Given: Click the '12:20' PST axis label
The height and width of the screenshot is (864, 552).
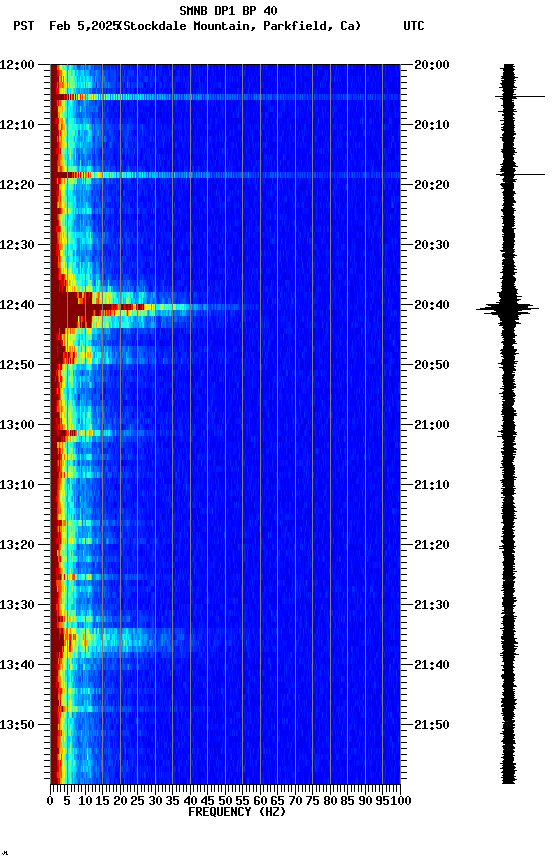Looking at the screenshot, I should click(17, 185).
